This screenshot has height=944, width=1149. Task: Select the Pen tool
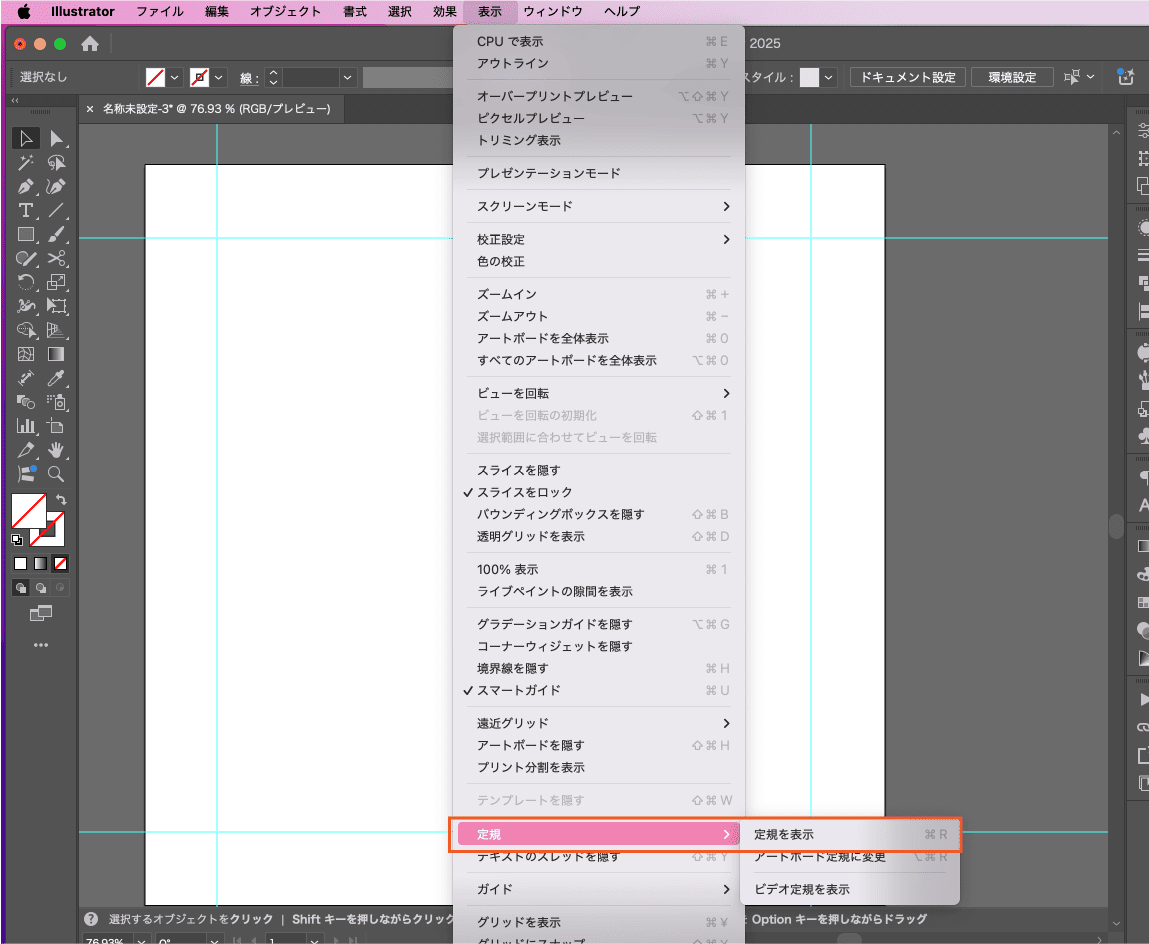pyautogui.click(x=26, y=187)
